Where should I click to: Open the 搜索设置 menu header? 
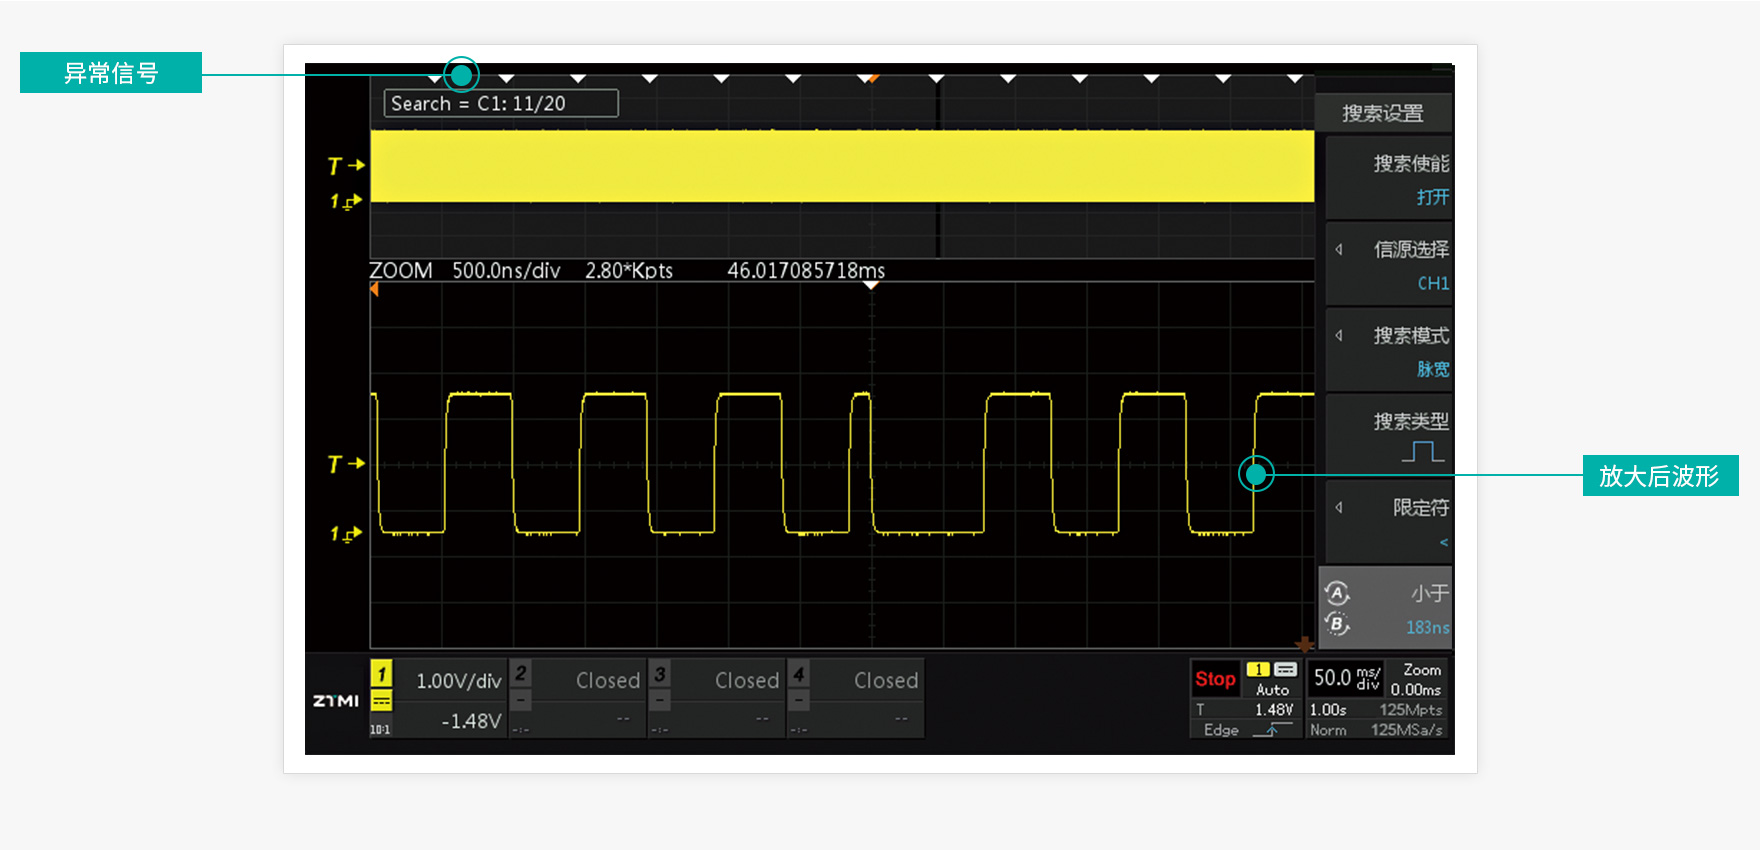(x=1383, y=113)
